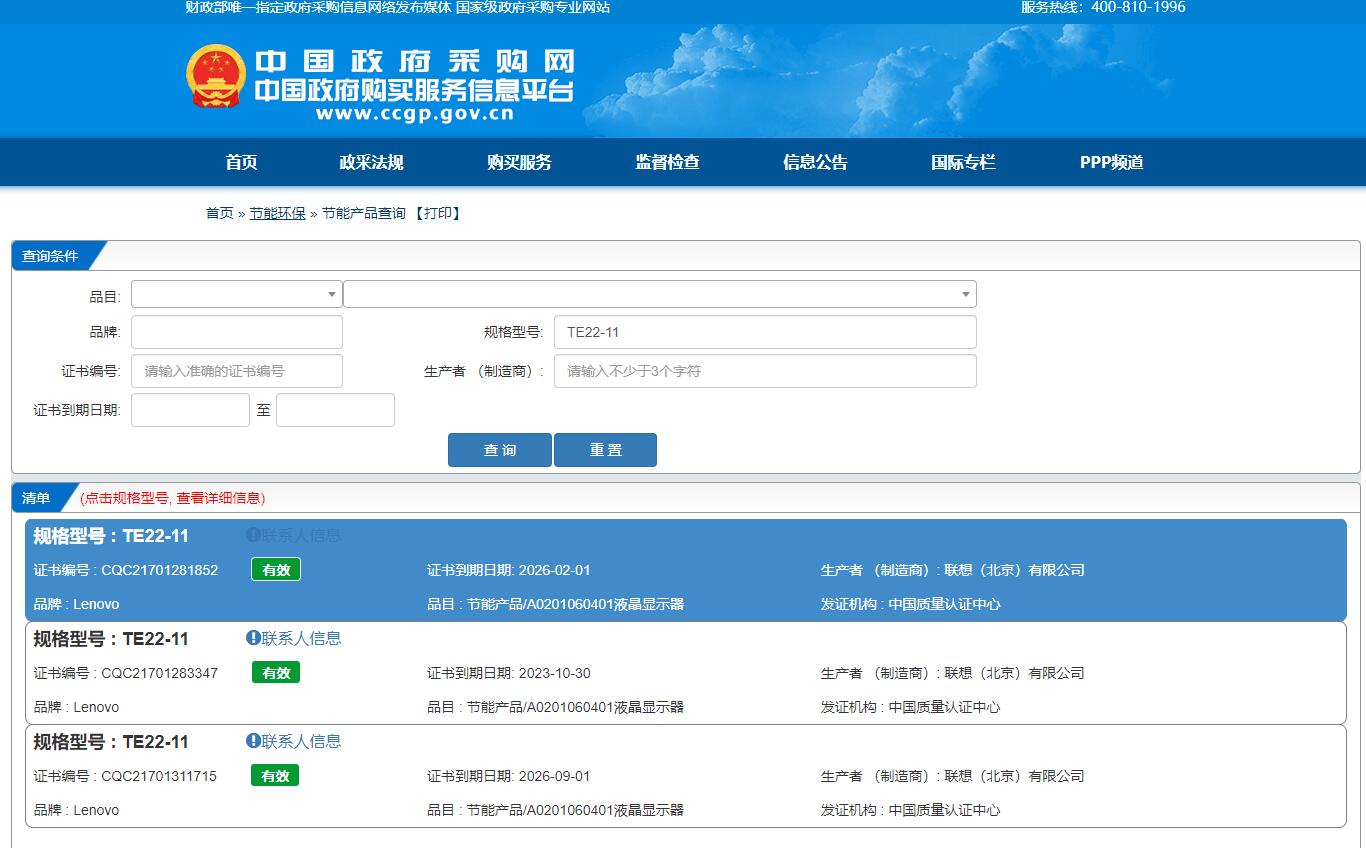Open 首页 in the navigation bar
Screen dimensions: 1366x848
pos(242,162)
